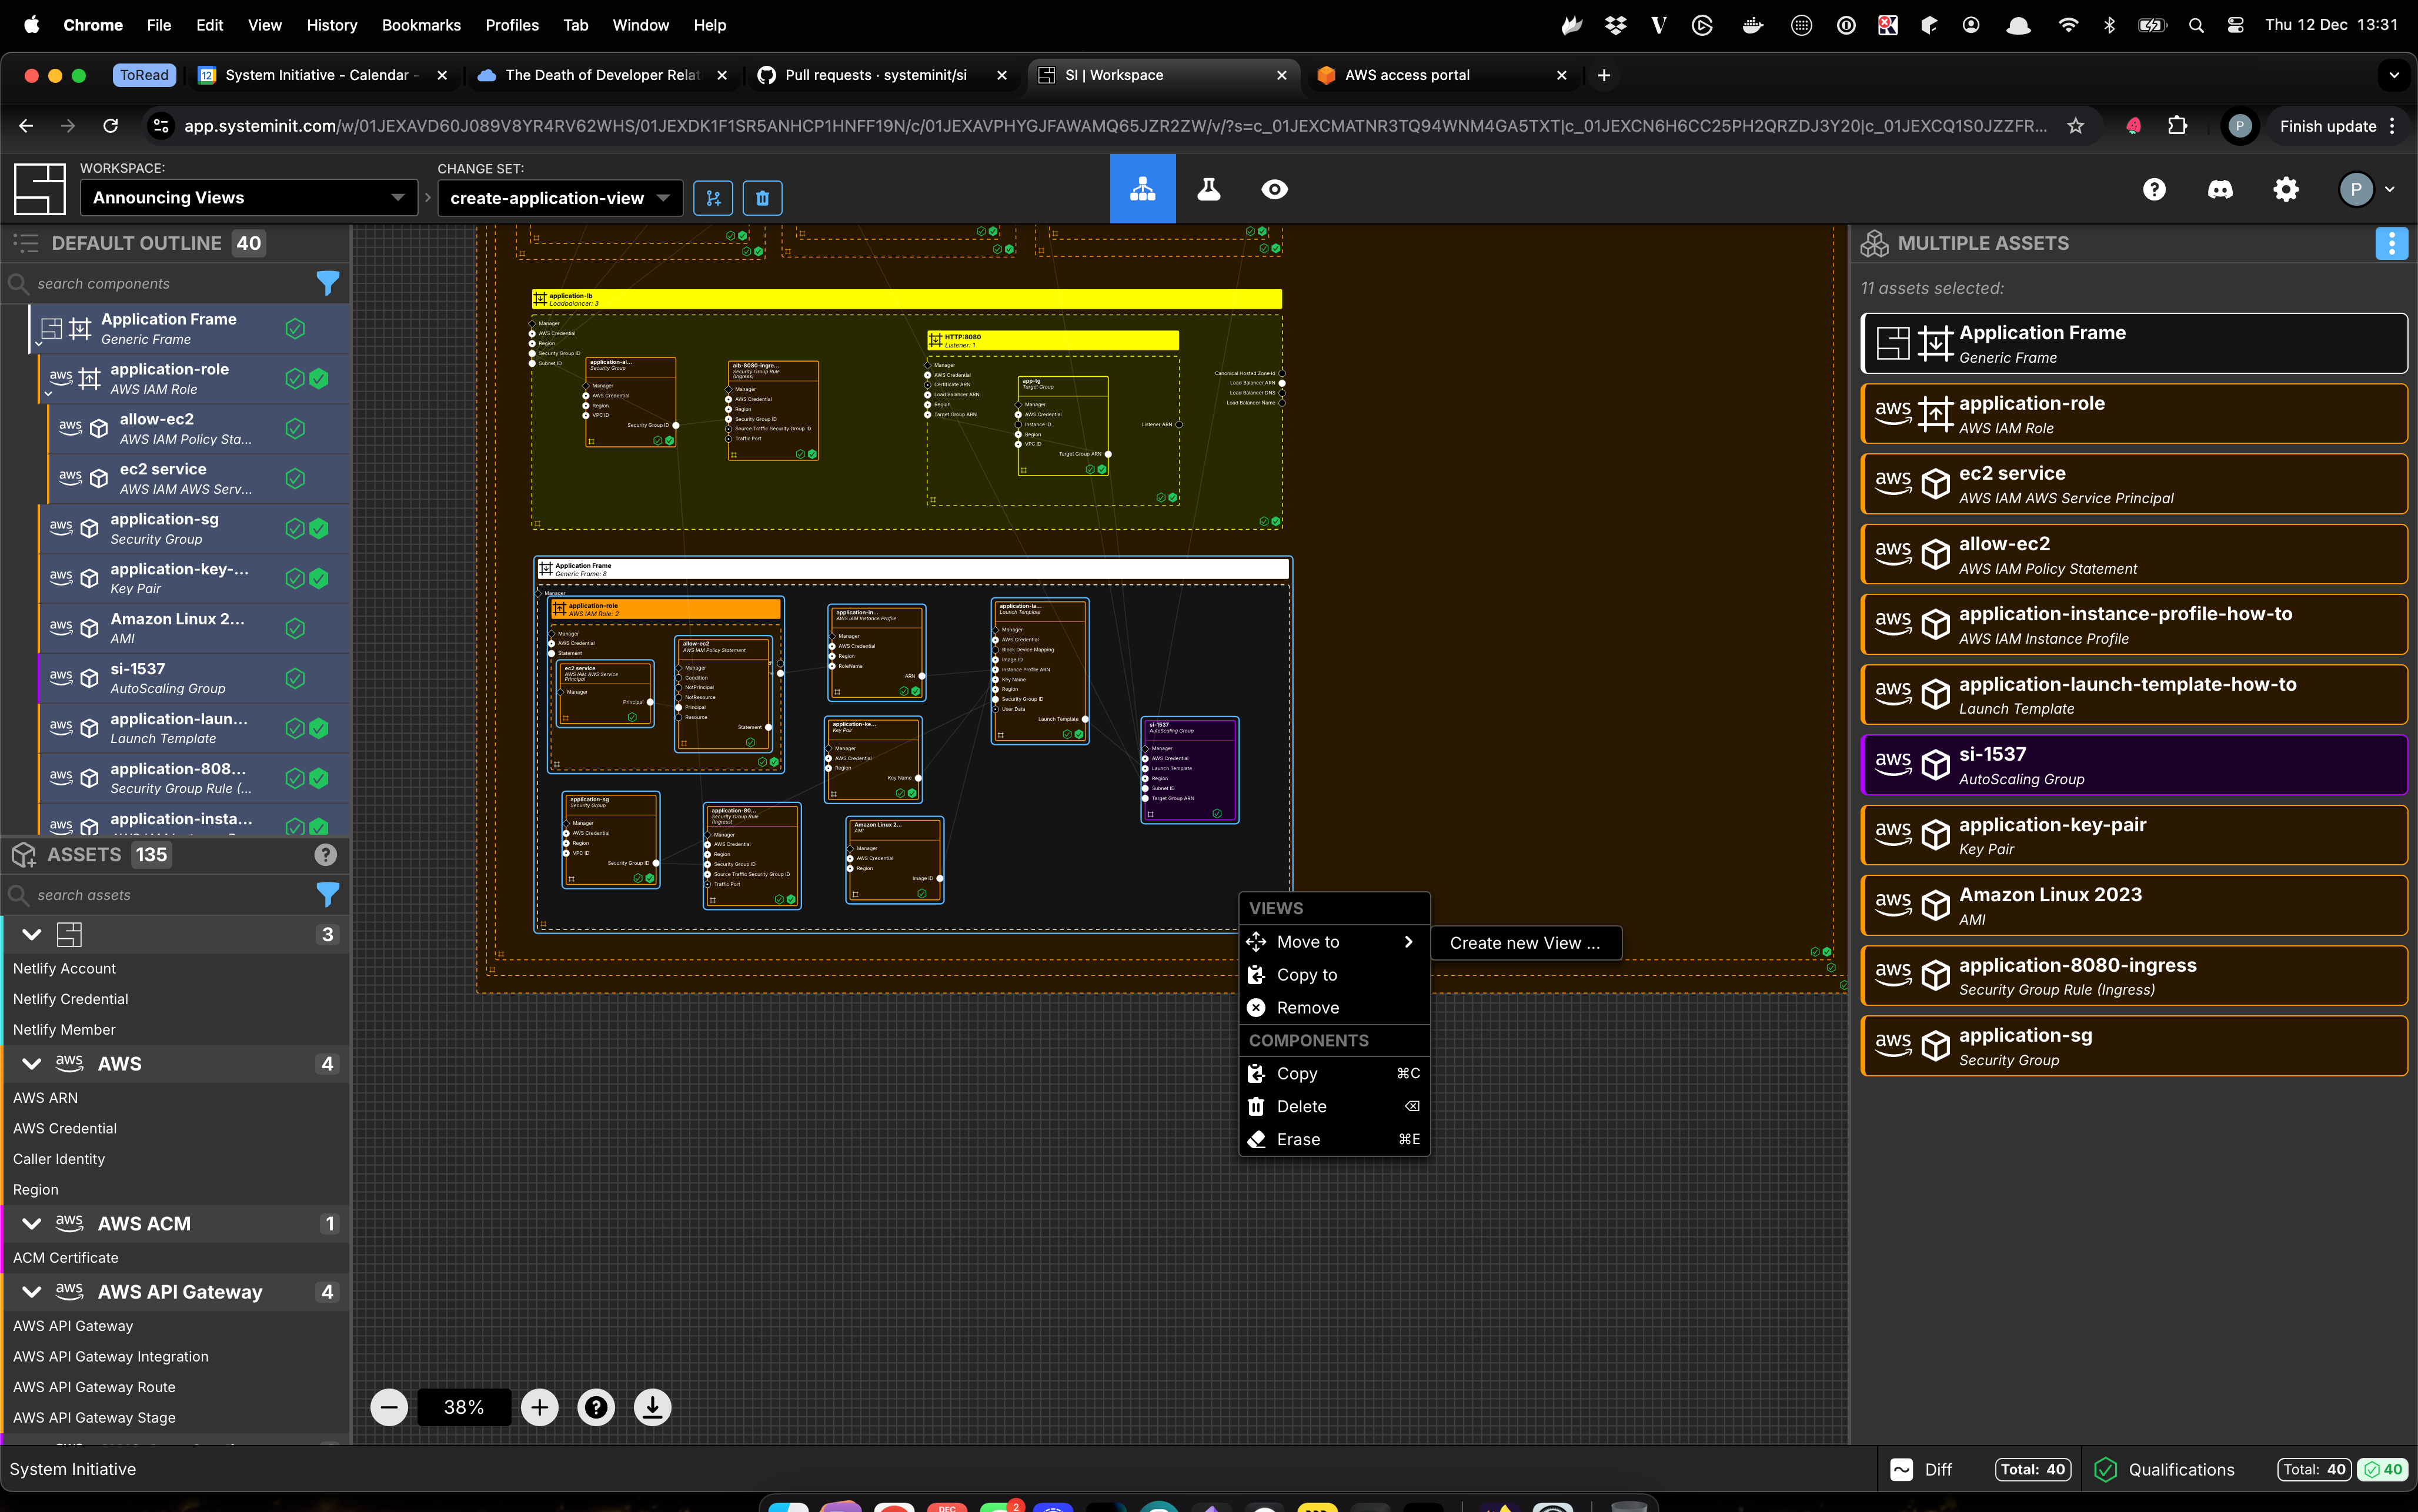Open the Model diagram view icon
This screenshot has width=2418, height=1512.
point(1142,189)
